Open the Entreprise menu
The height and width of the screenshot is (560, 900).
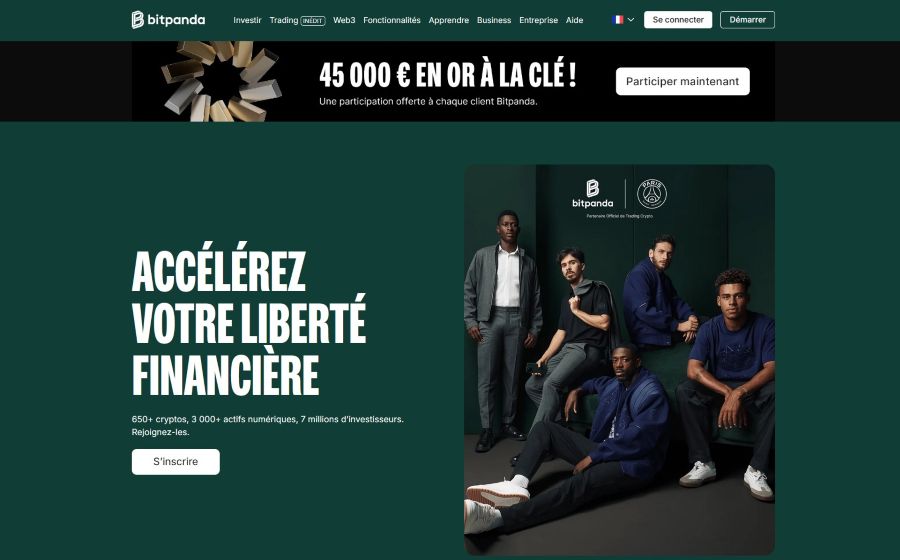[x=538, y=20]
